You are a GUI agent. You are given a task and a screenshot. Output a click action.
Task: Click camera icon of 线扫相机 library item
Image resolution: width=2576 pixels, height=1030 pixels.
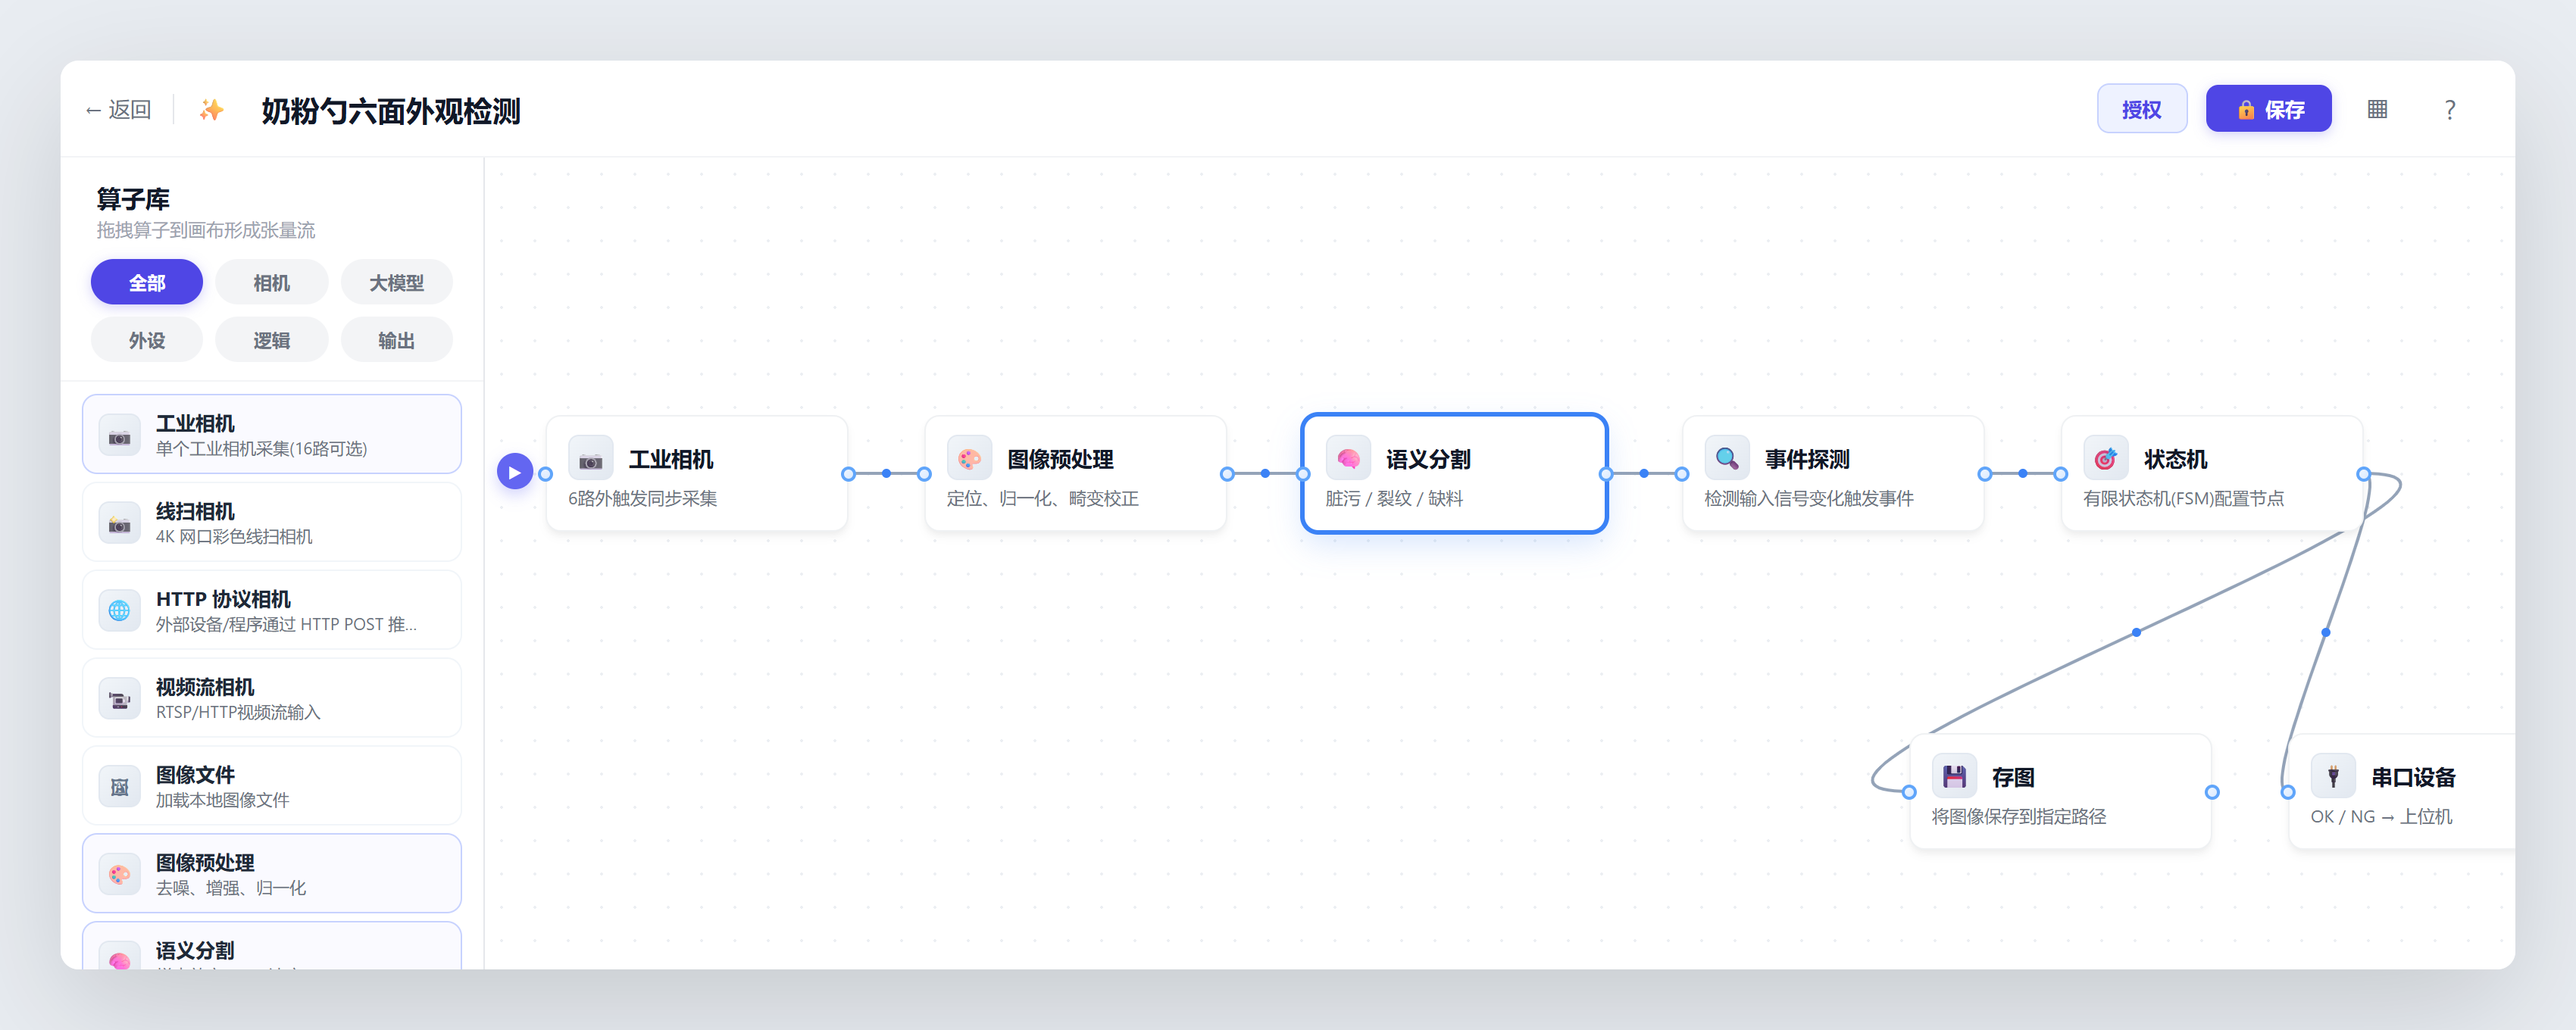119,523
